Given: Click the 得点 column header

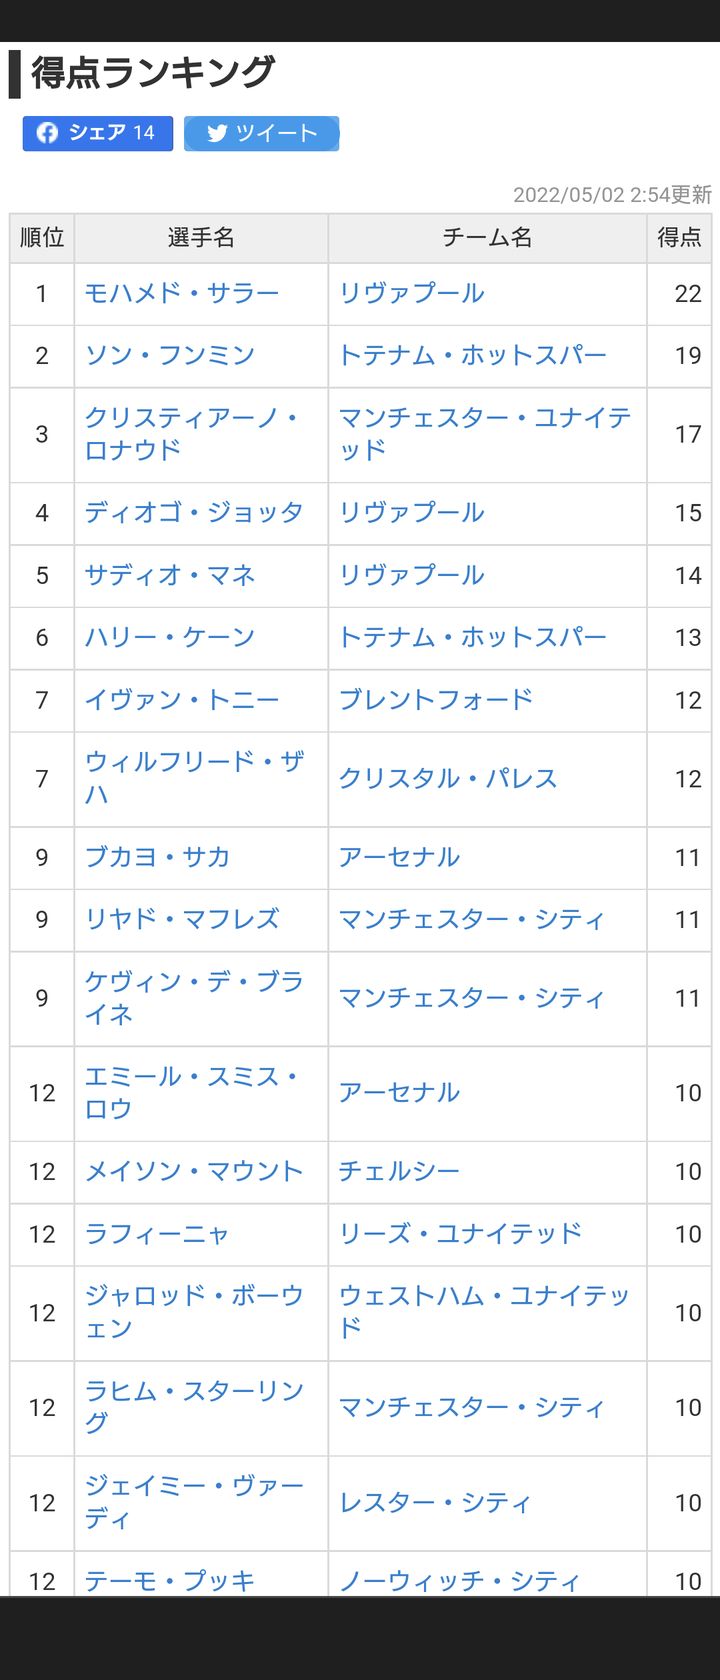Looking at the screenshot, I should tap(679, 237).
